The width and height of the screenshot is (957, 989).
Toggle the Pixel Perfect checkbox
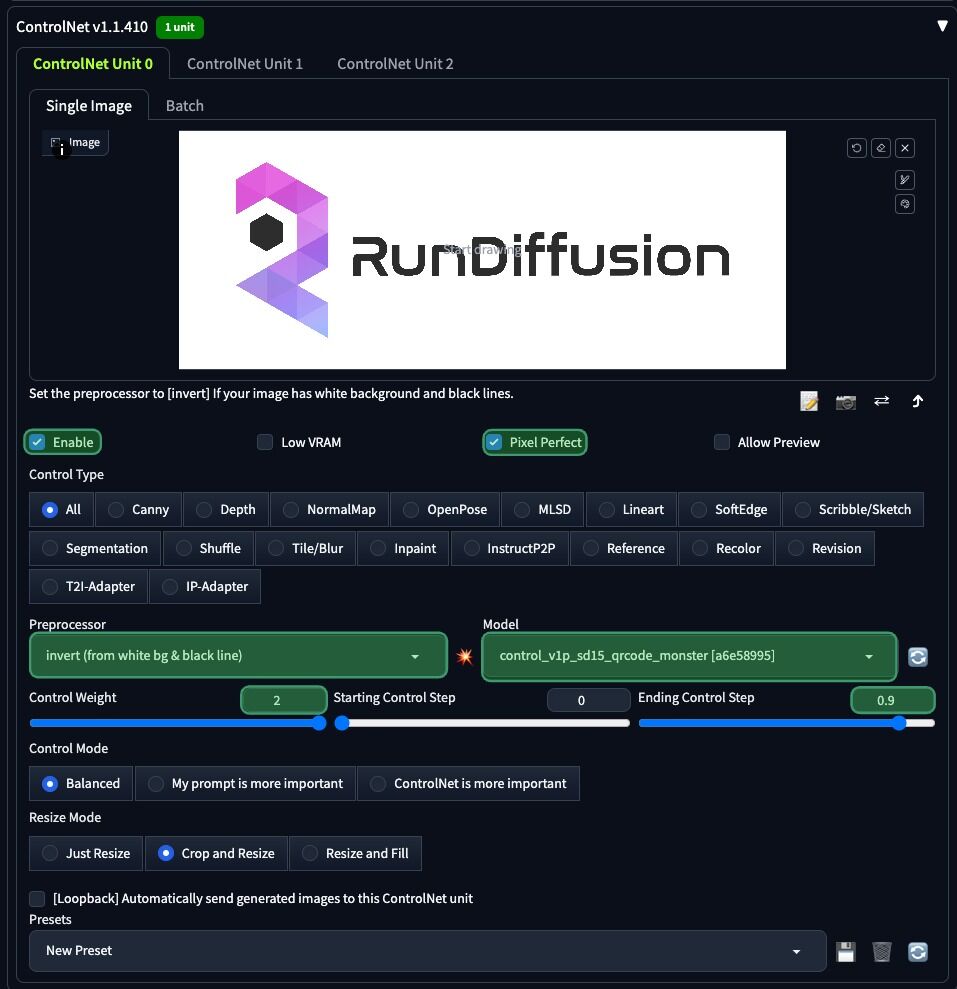494,442
